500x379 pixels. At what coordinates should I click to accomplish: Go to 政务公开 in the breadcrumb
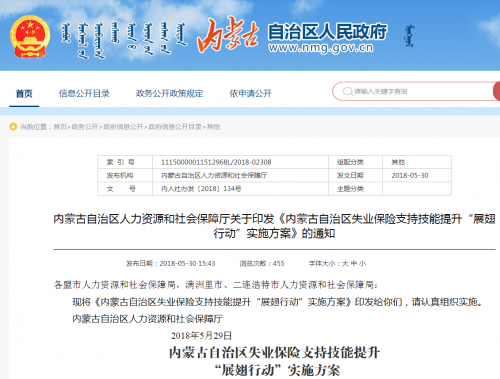tap(85, 127)
